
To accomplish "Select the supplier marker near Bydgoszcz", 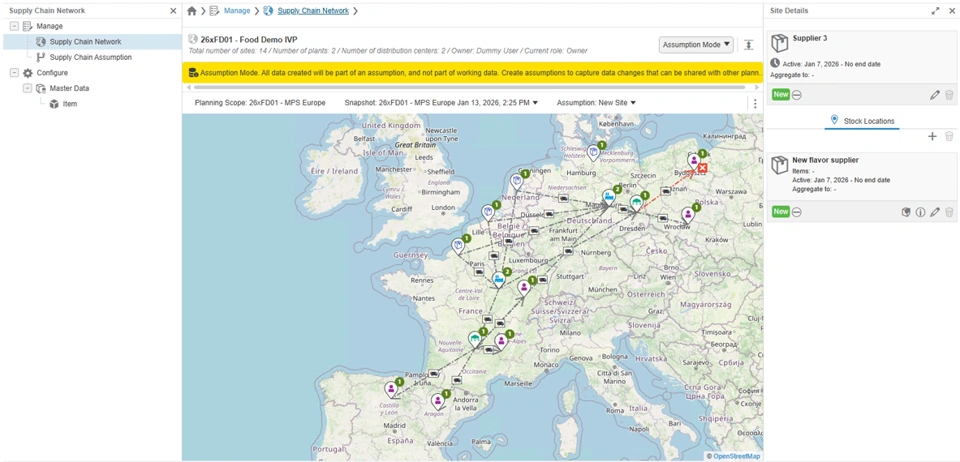I will tap(694, 162).
